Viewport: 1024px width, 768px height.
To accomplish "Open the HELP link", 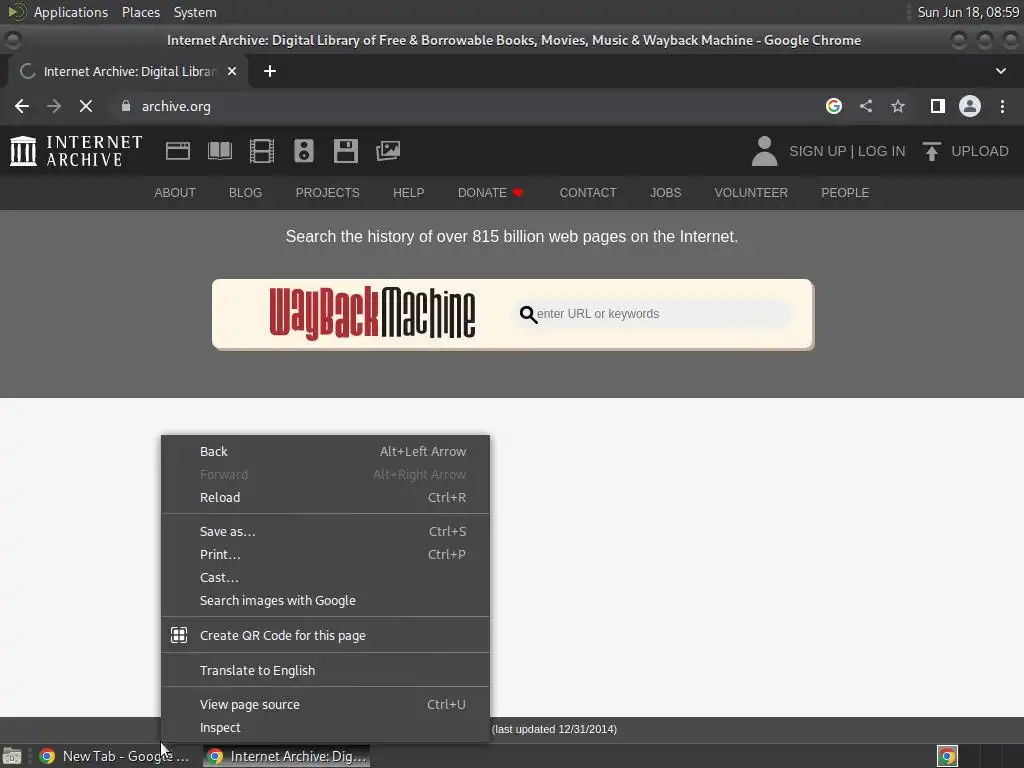I will pos(409,193).
